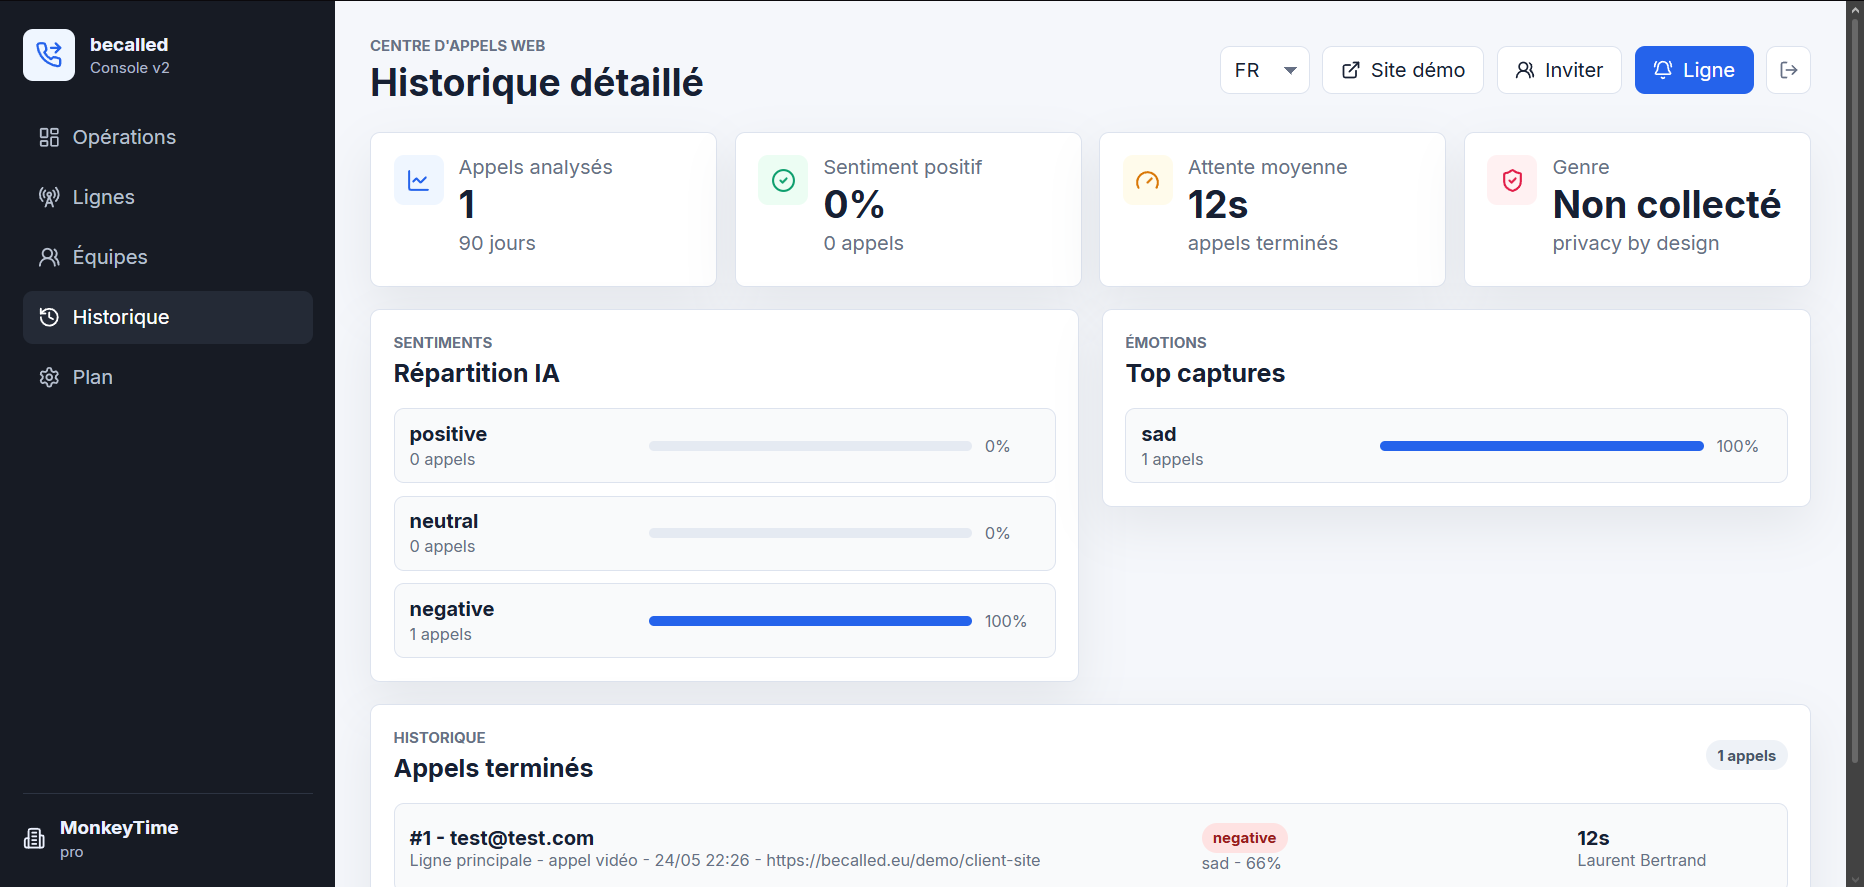Click the Appels terminés heading
The image size is (1864, 887).
(493, 768)
